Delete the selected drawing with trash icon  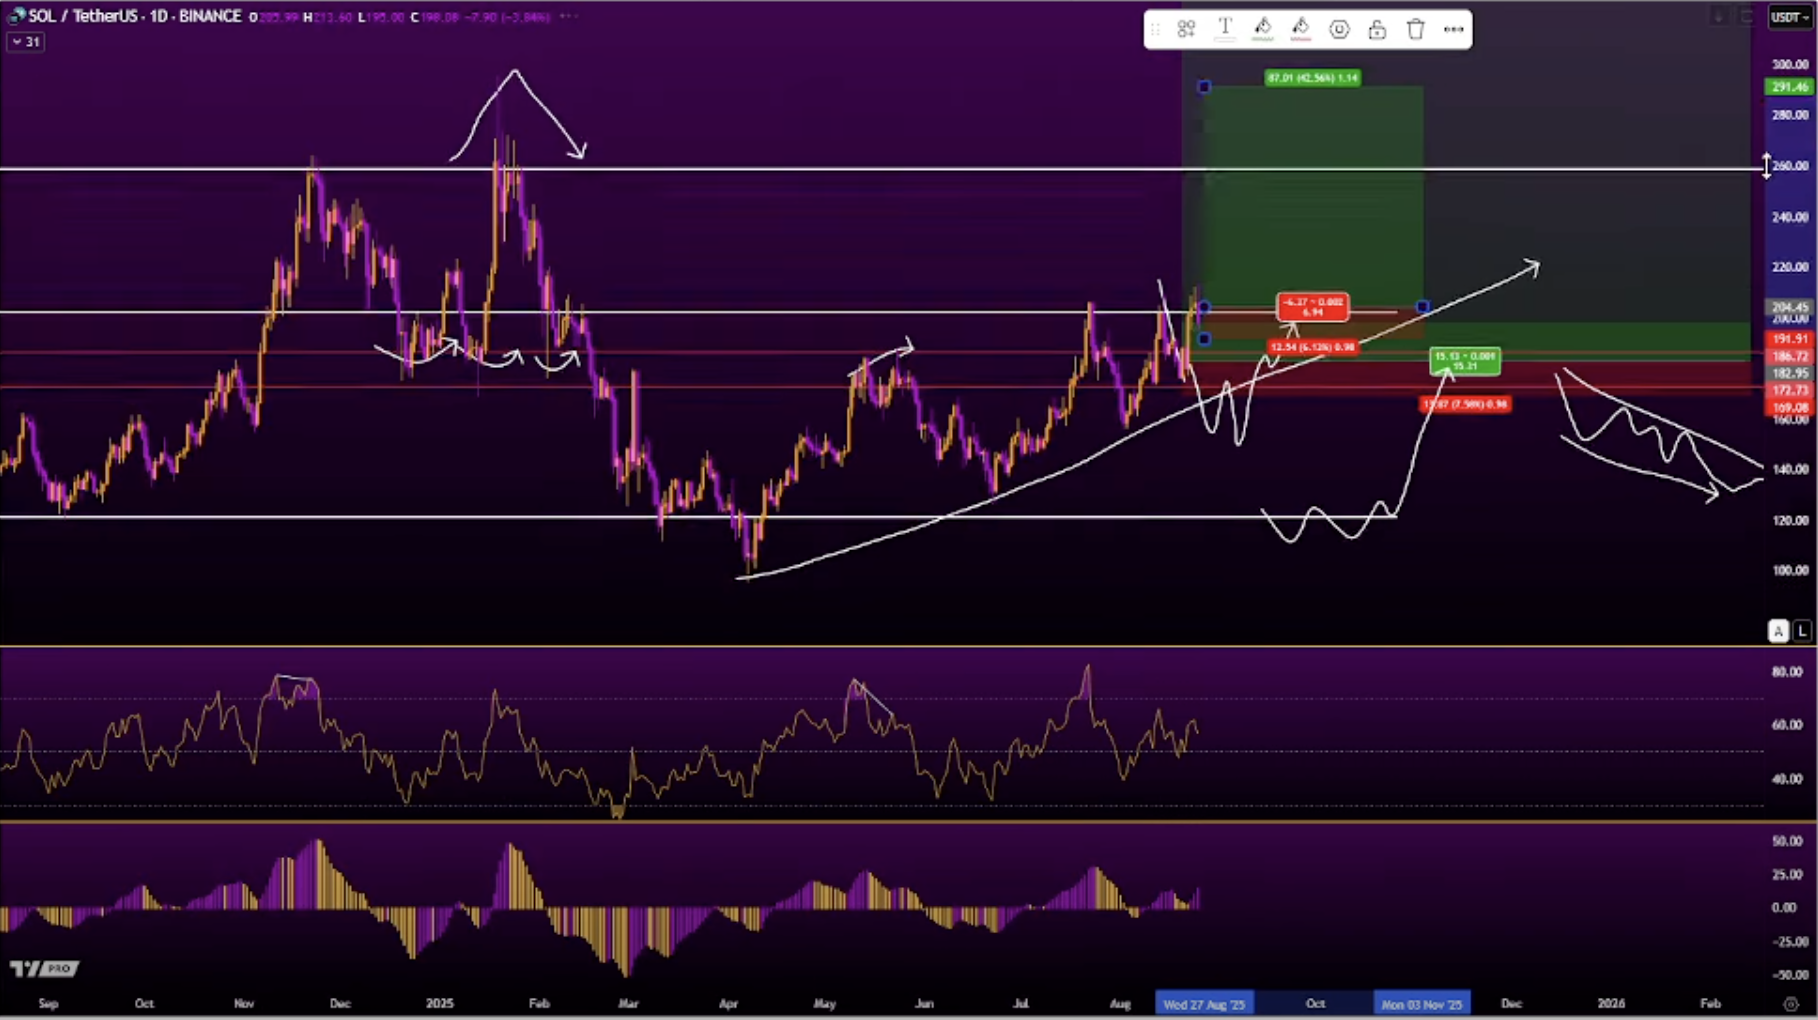(1415, 30)
